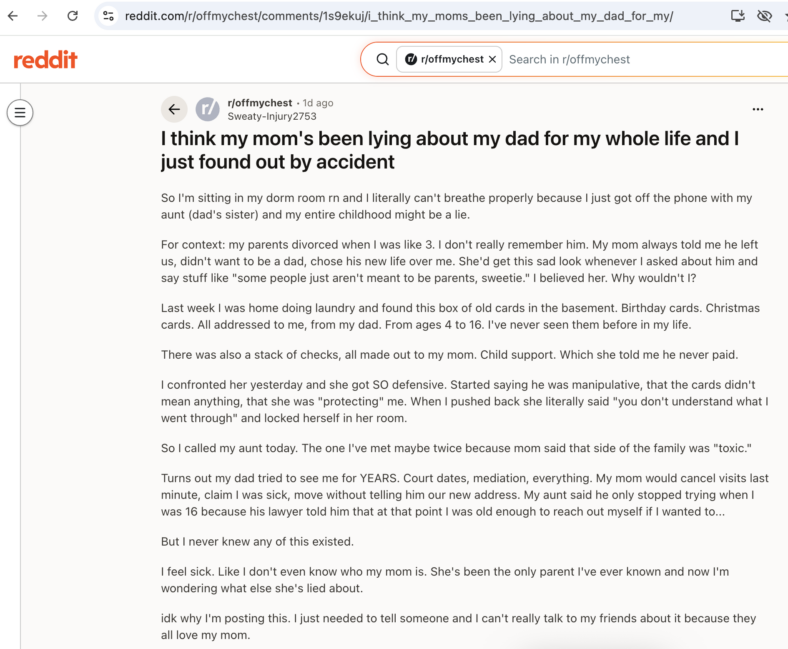This screenshot has height=649, width=788.
Task: Click the post back arrow button
Action: tap(174, 109)
